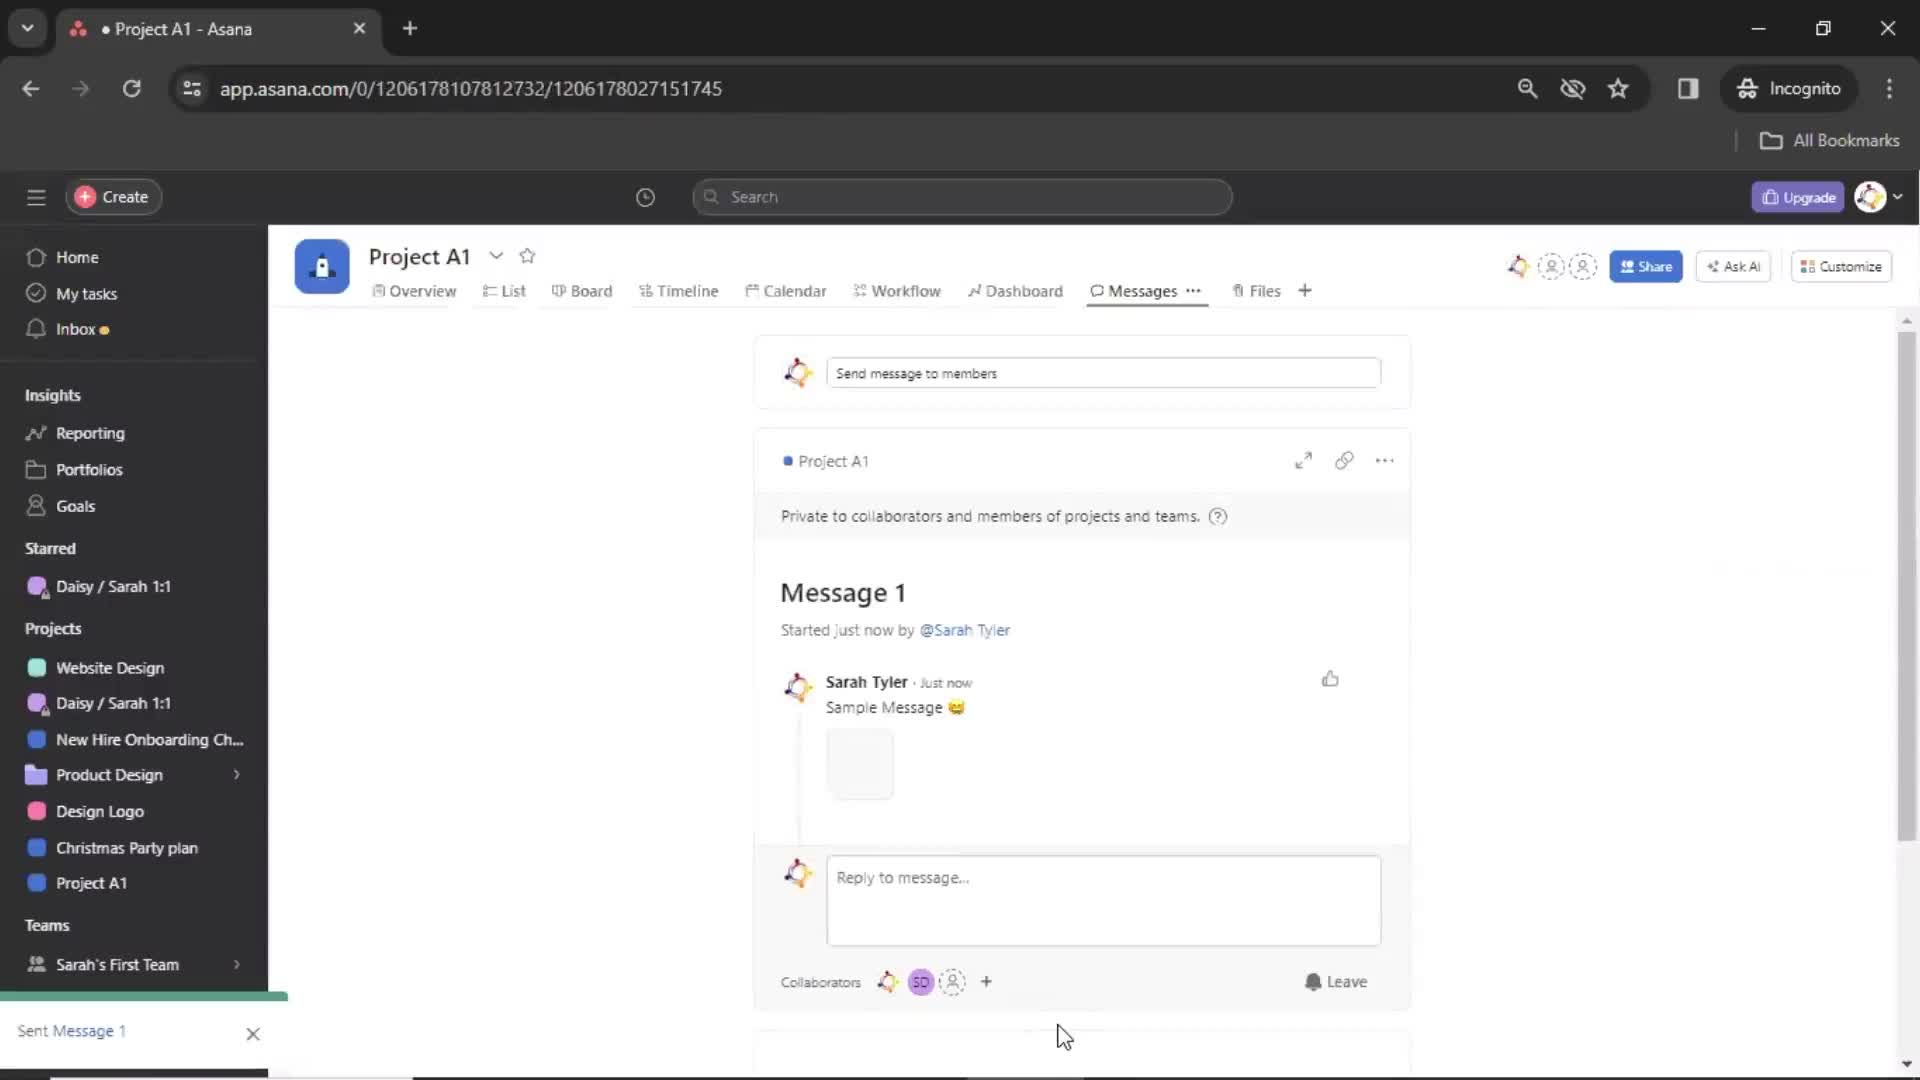
Task: Click the Project A1 dropdown arrow
Action: click(496, 256)
